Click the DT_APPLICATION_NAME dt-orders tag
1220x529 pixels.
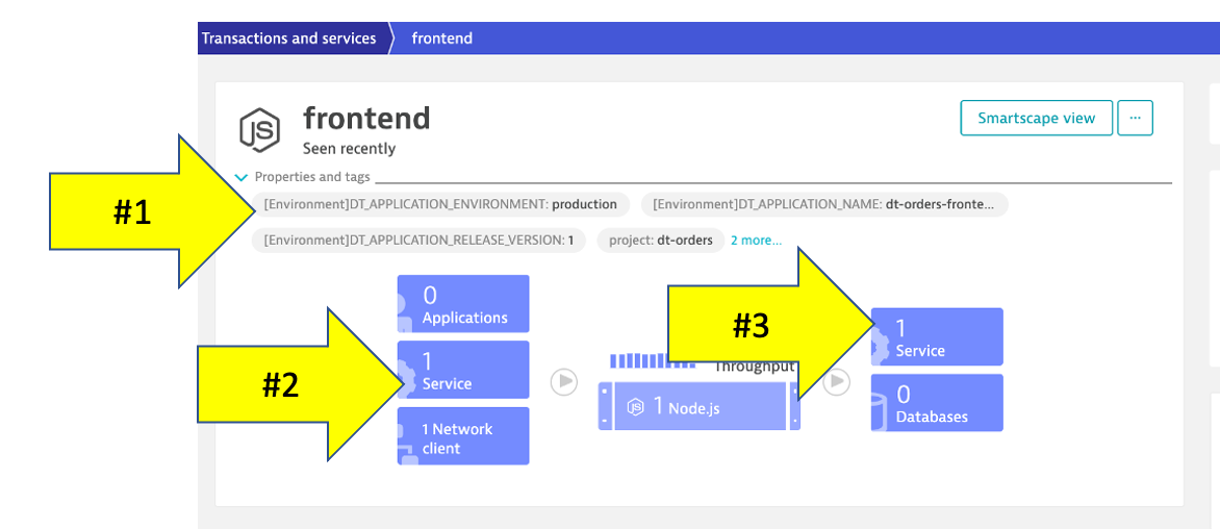pyautogui.click(x=824, y=204)
